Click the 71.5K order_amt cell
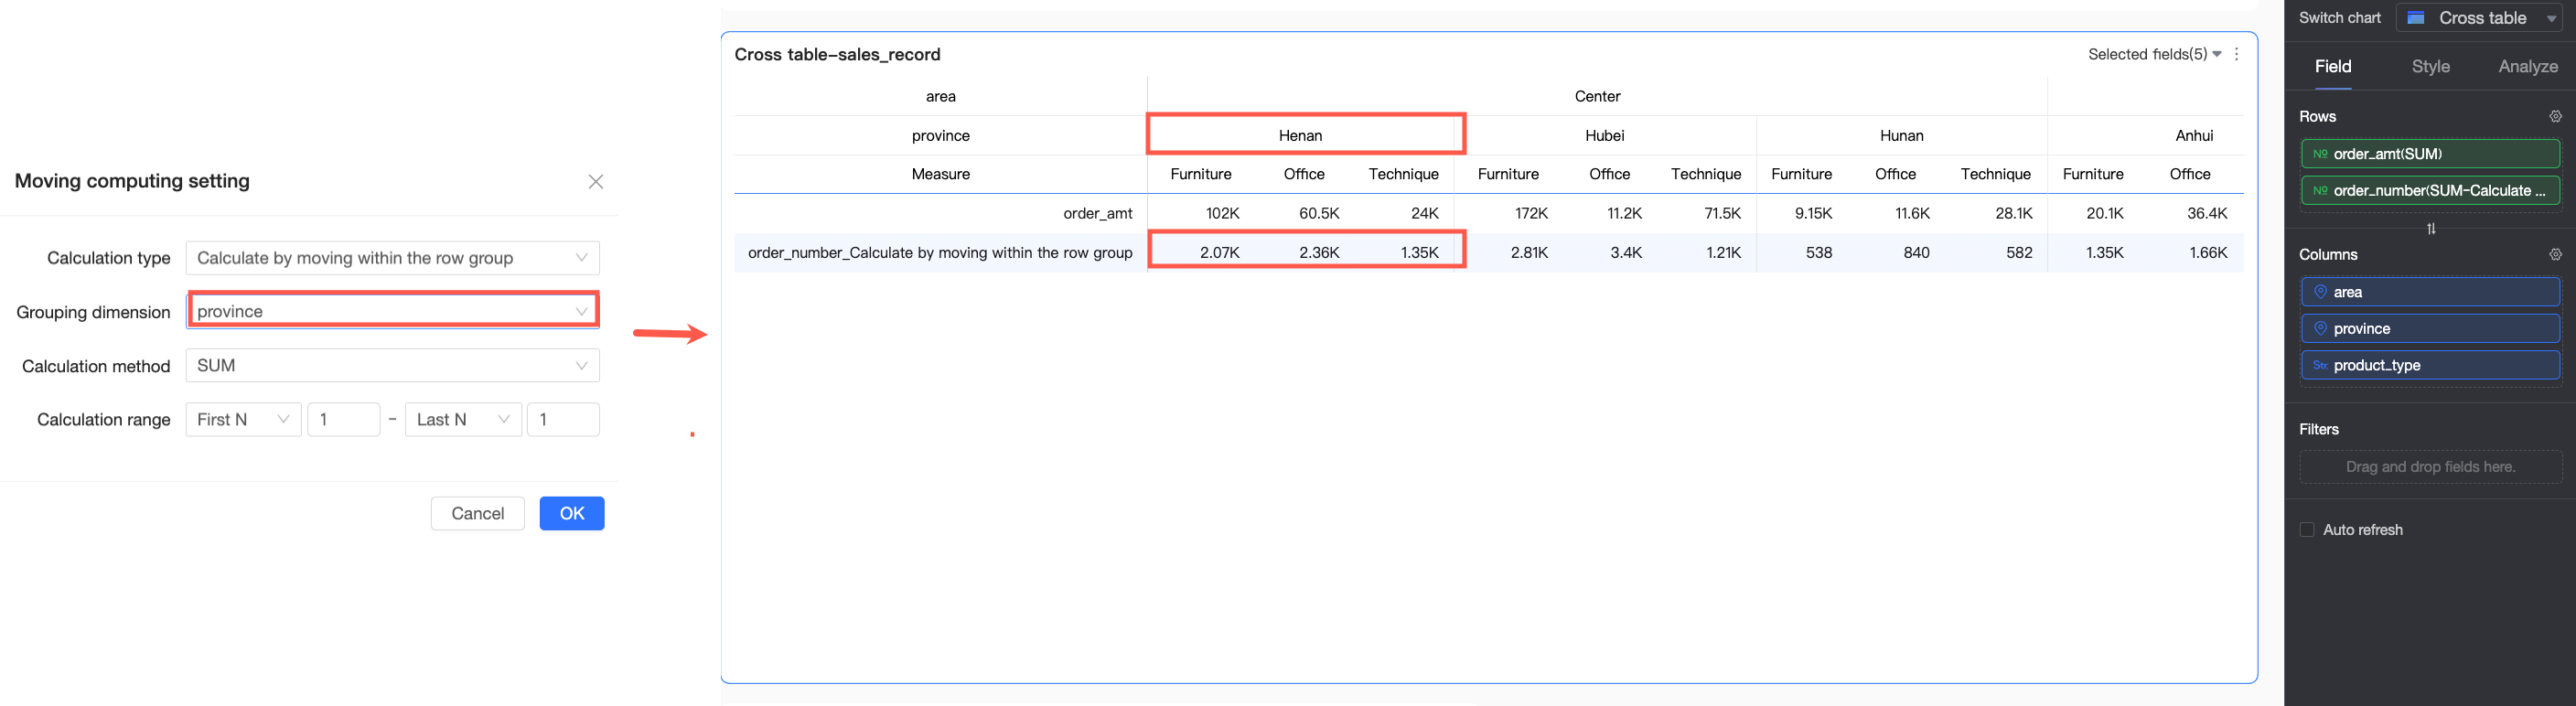 point(1722,213)
